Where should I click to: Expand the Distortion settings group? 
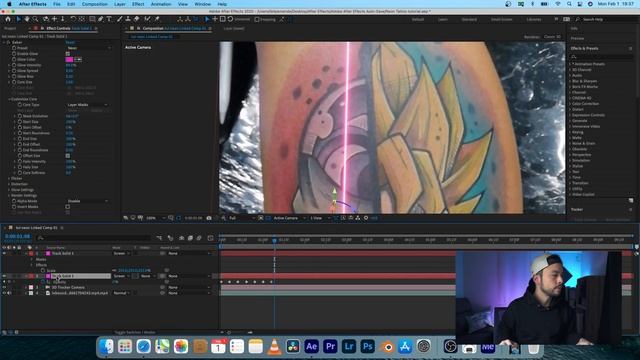(x=9, y=184)
